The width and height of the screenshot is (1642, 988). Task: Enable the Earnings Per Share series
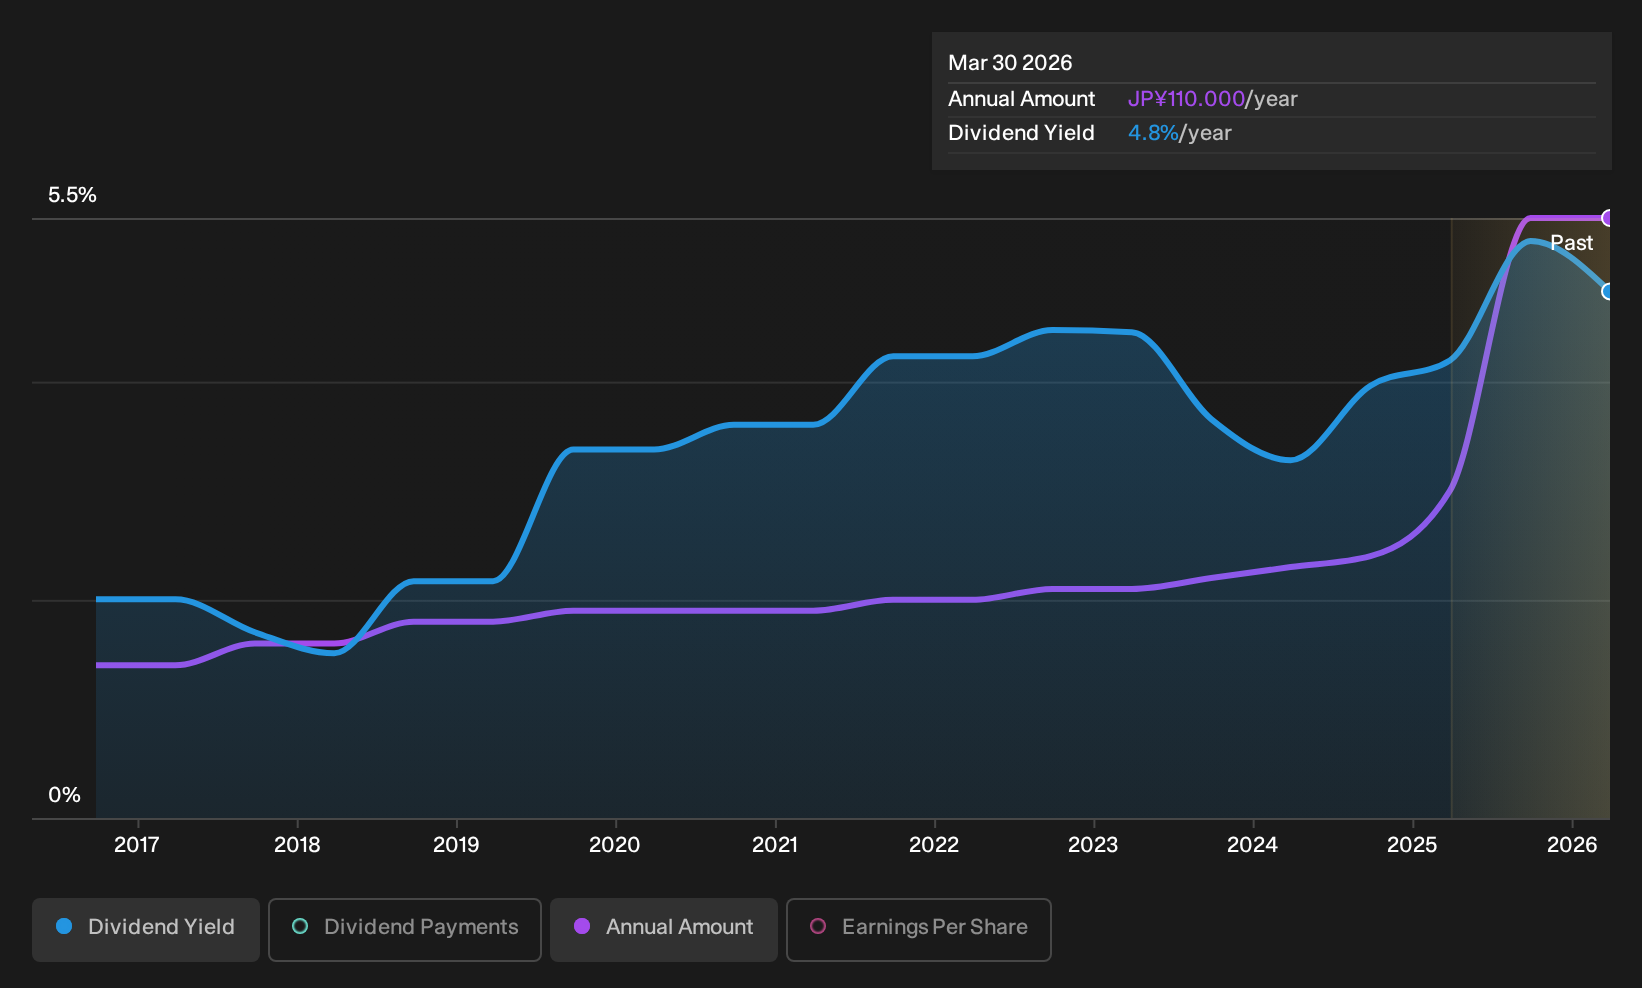[x=919, y=929]
